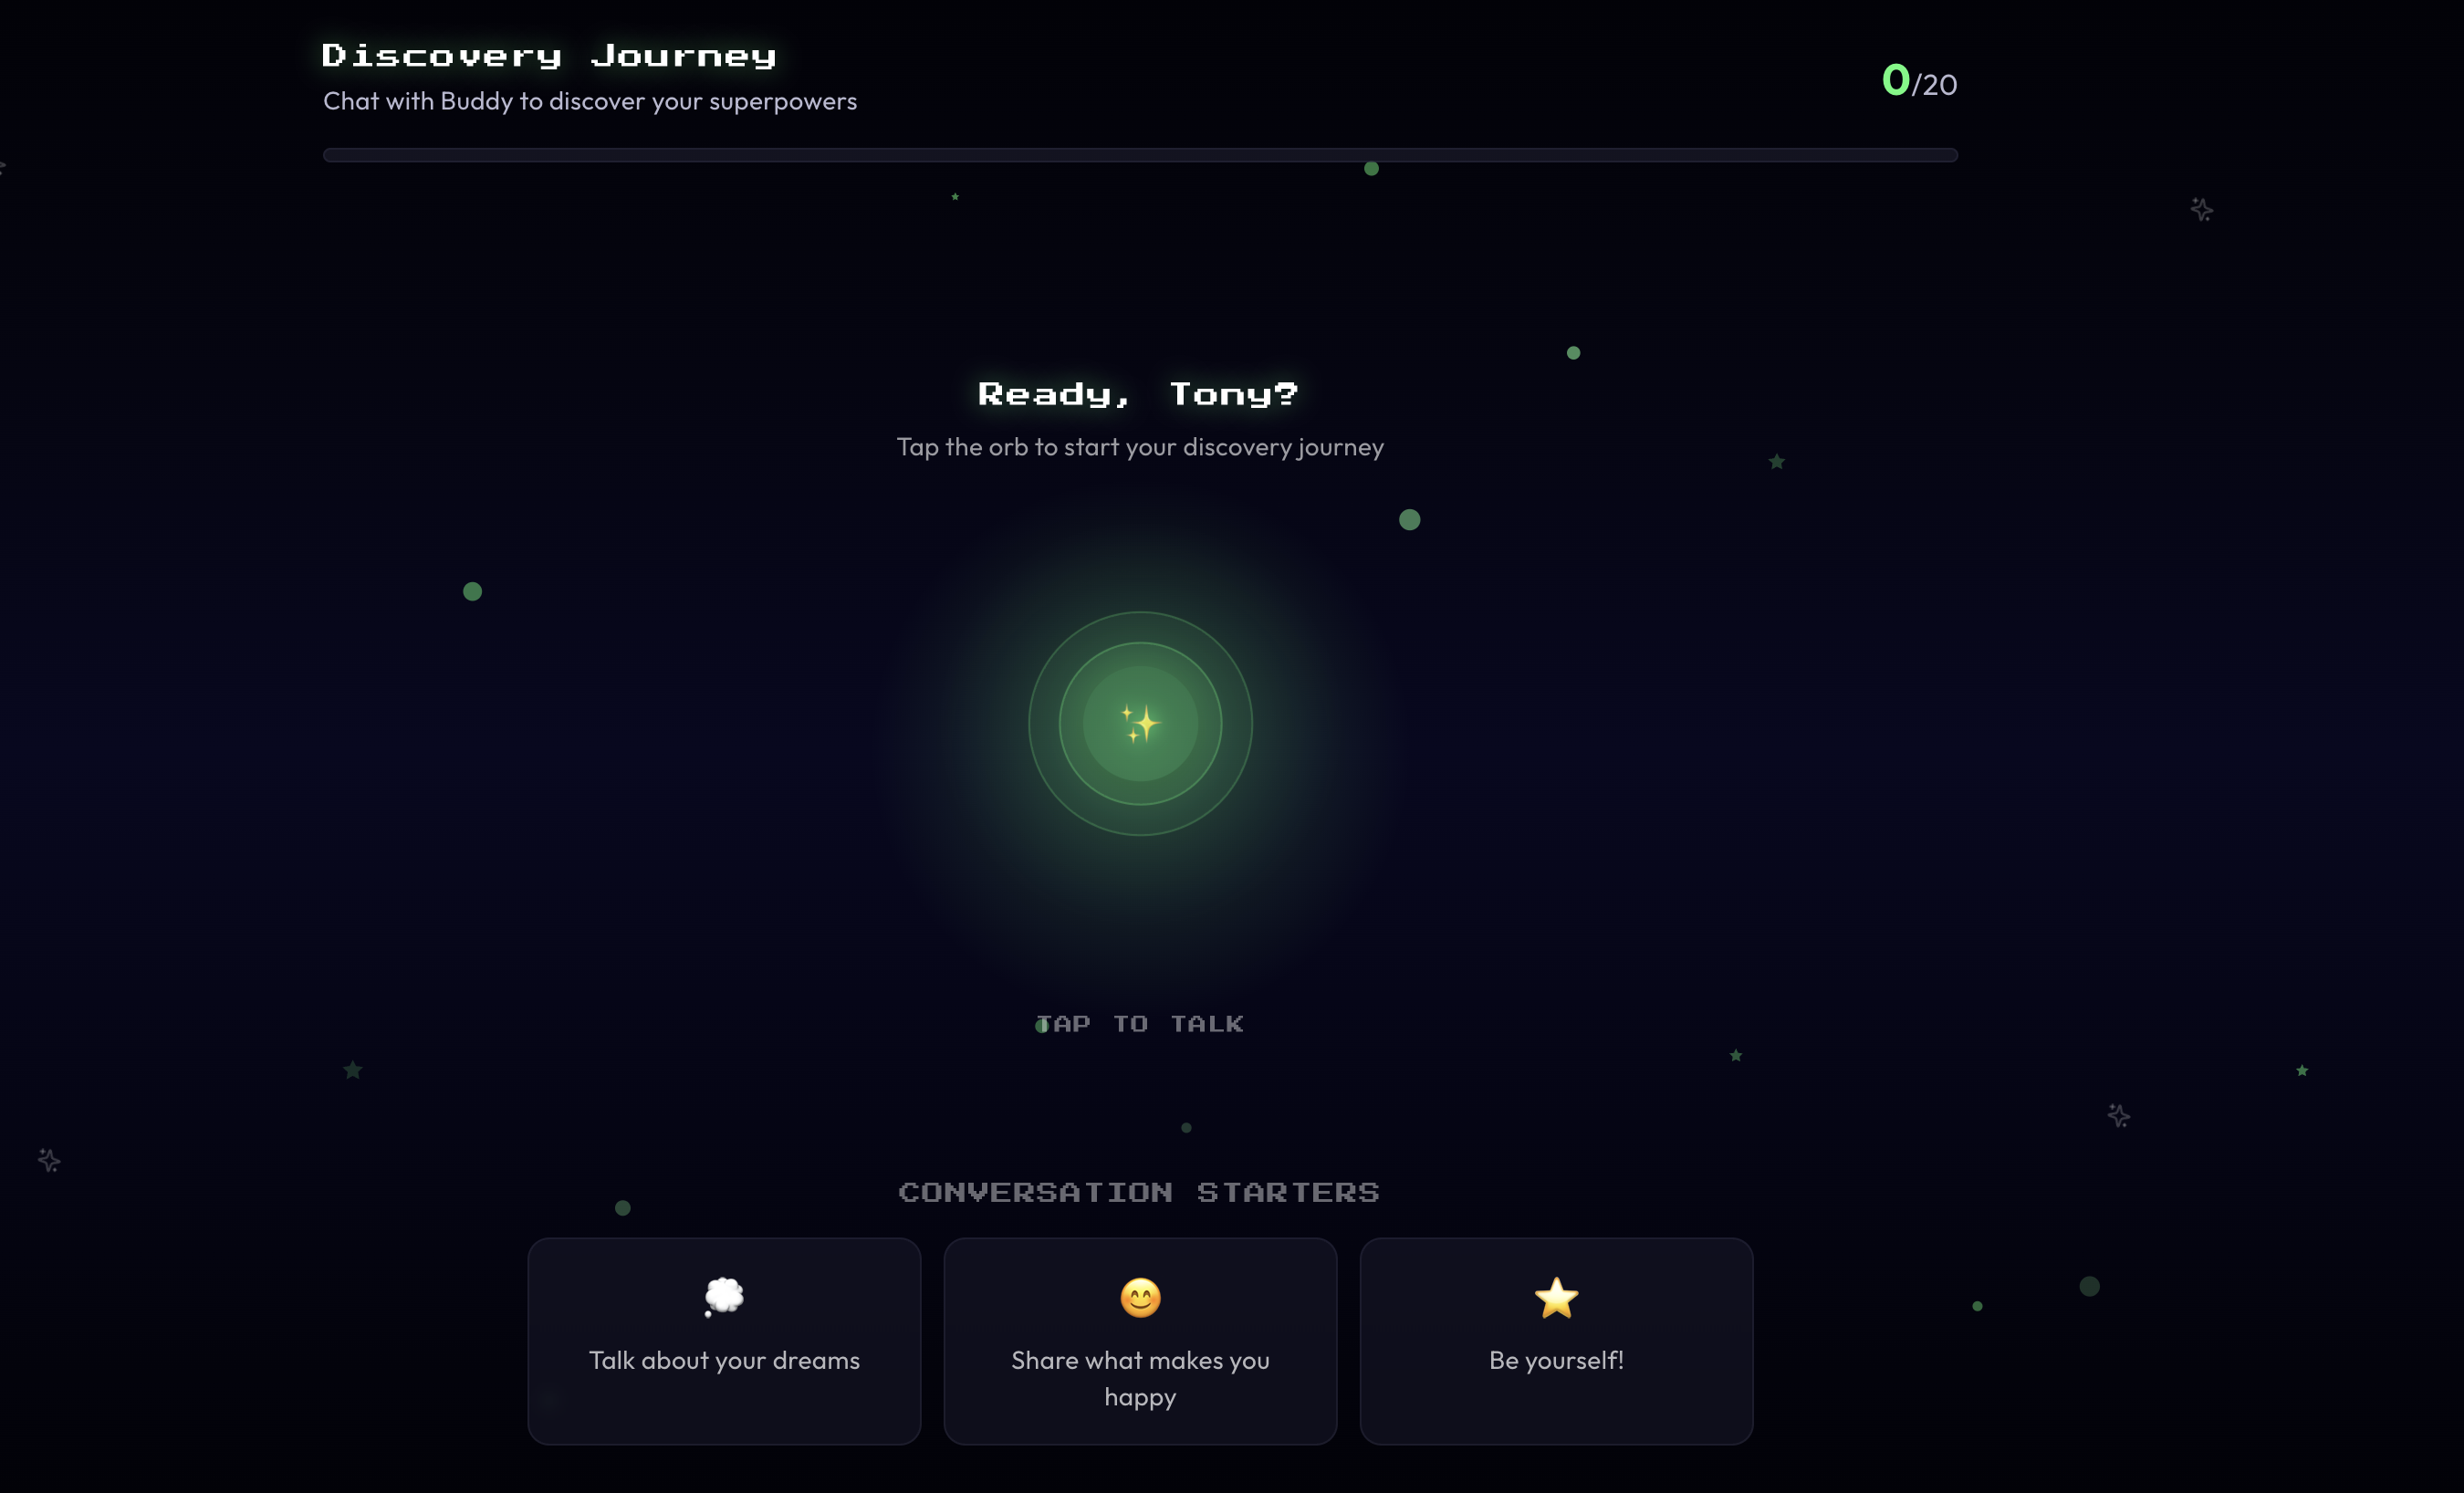Viewport: 2464px width, 1493px height.
Task: Click the sparkle decoration on far left edge
Action: point(47,1161)
